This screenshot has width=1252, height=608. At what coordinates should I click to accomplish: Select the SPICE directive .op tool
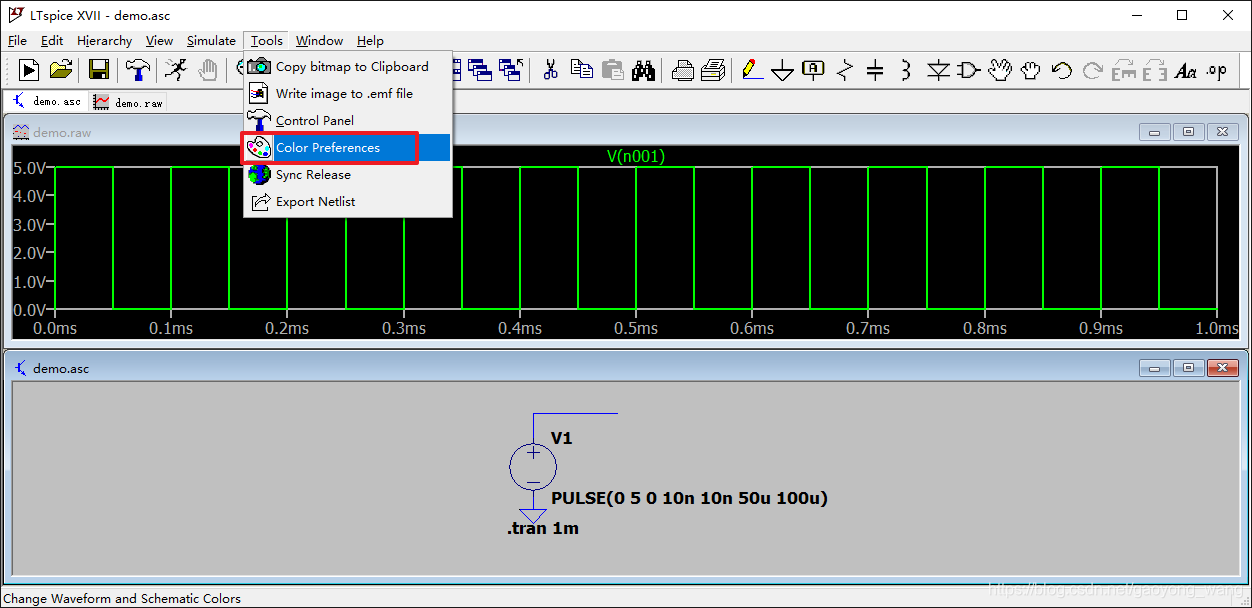[1217, 70]
